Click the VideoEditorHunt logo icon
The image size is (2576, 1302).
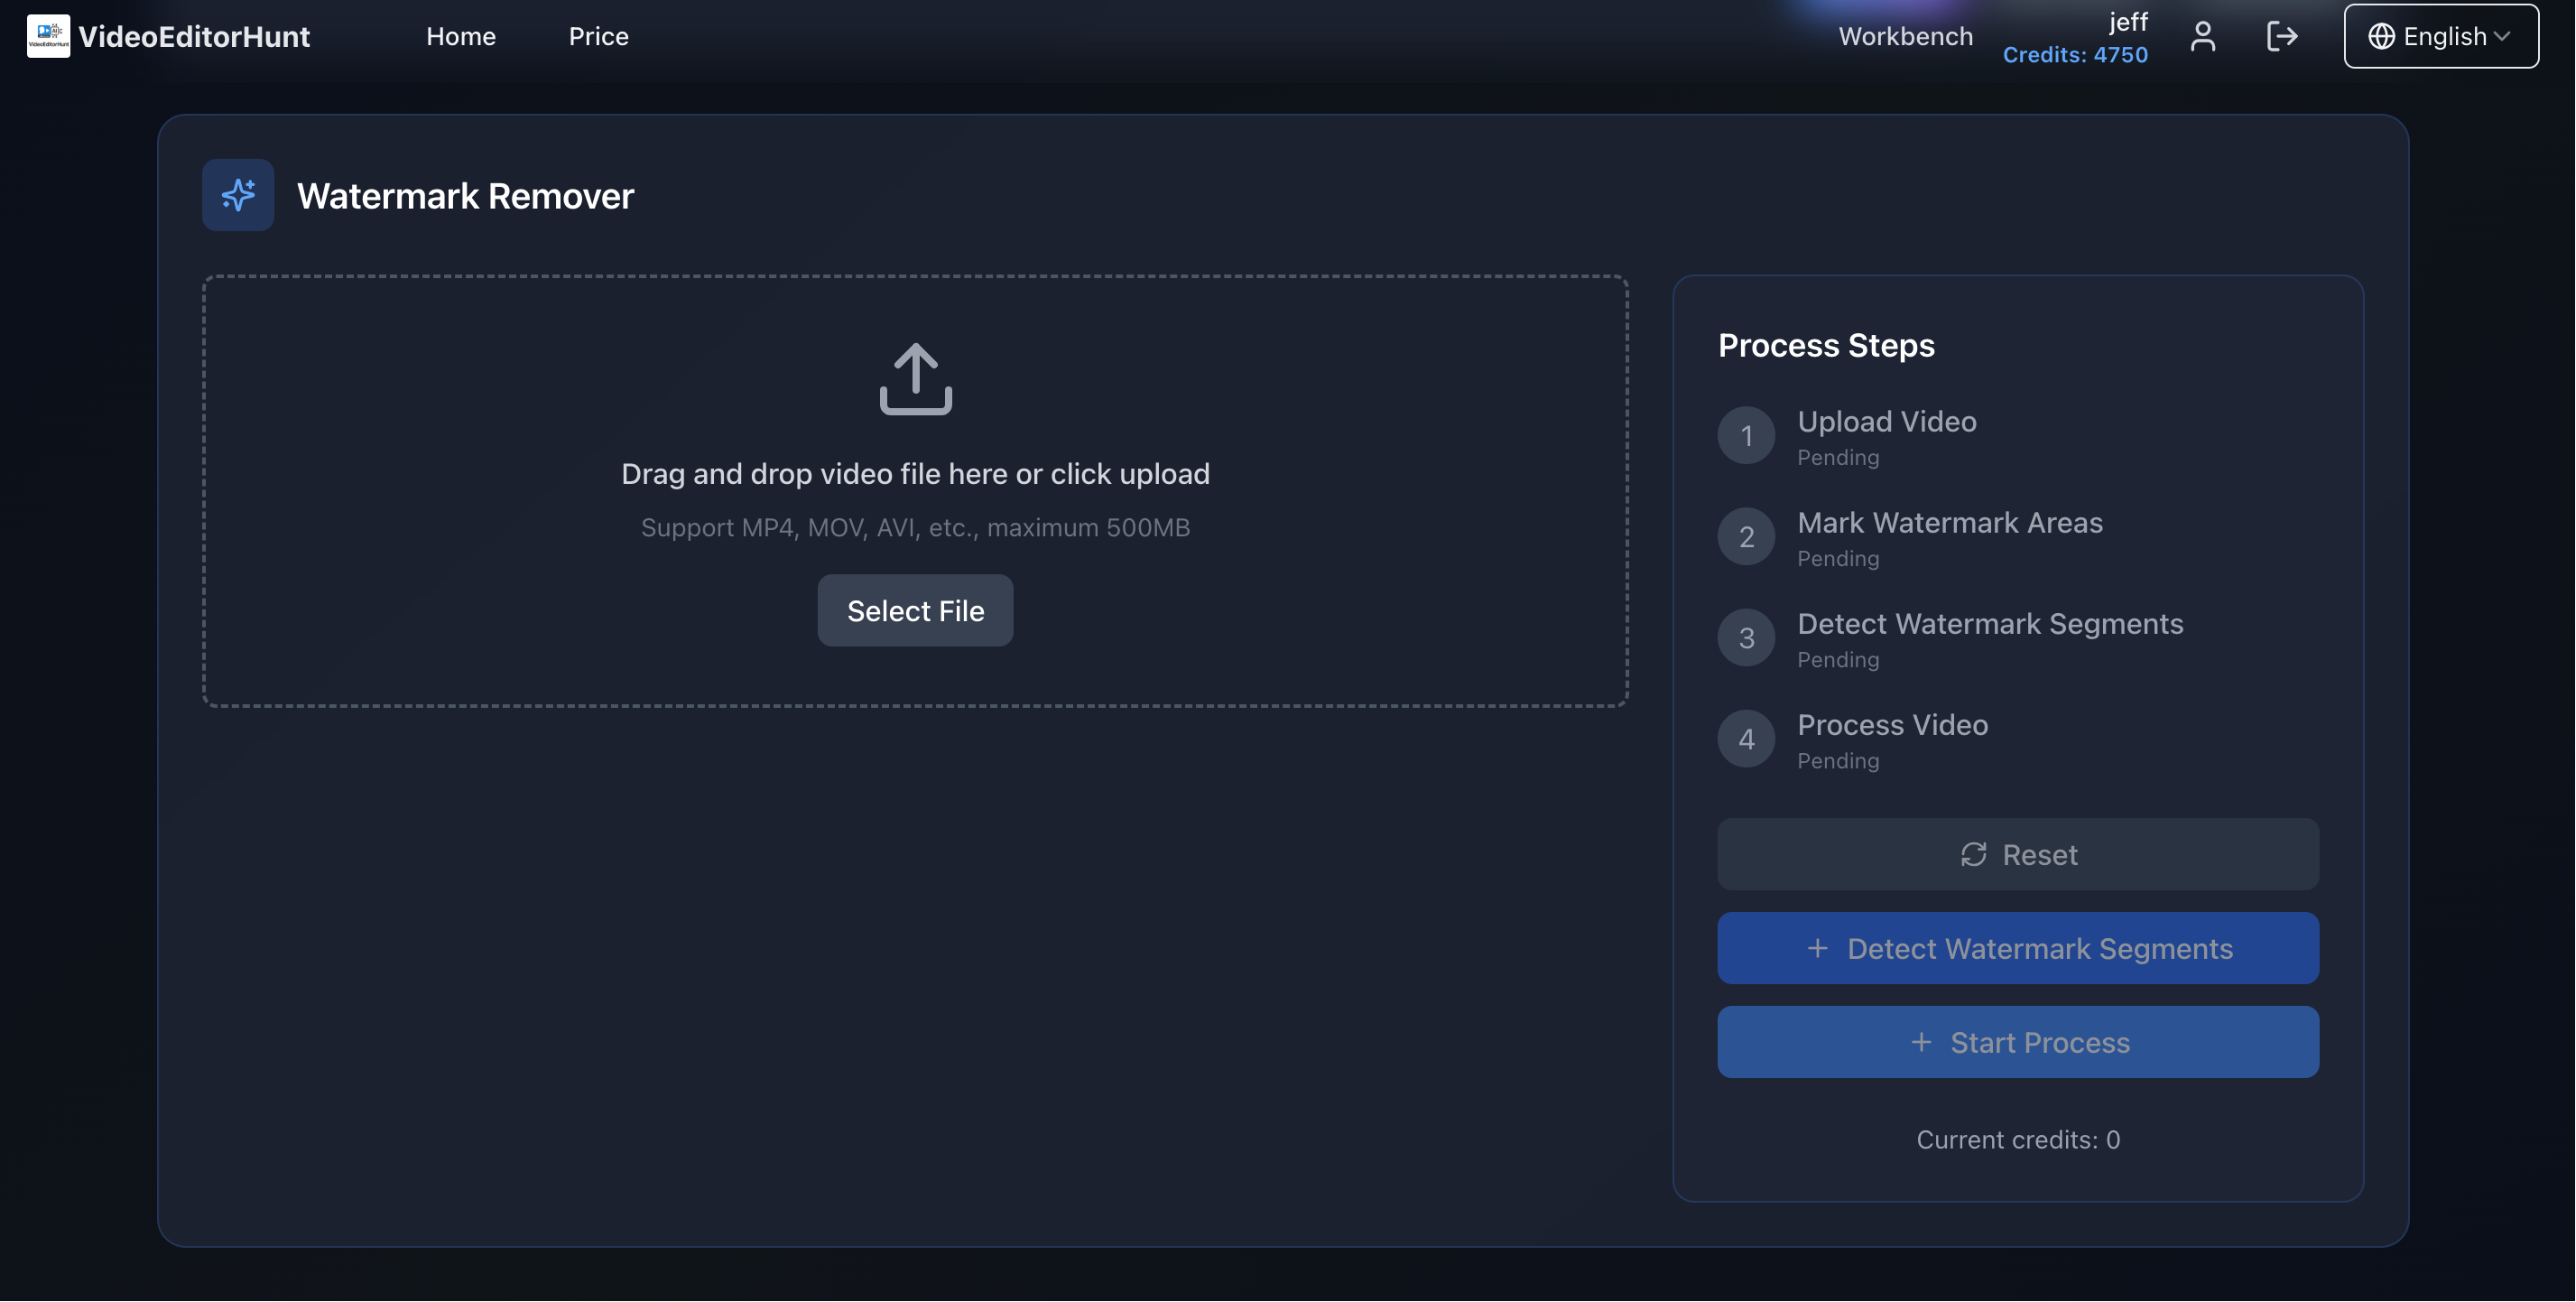(x=48, y=36)
